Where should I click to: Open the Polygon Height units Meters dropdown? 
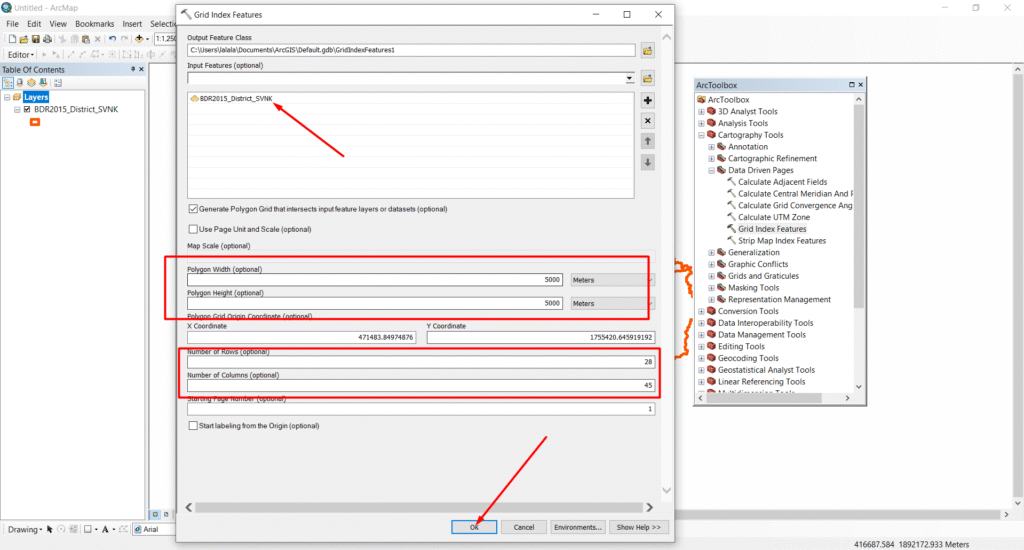612,303
